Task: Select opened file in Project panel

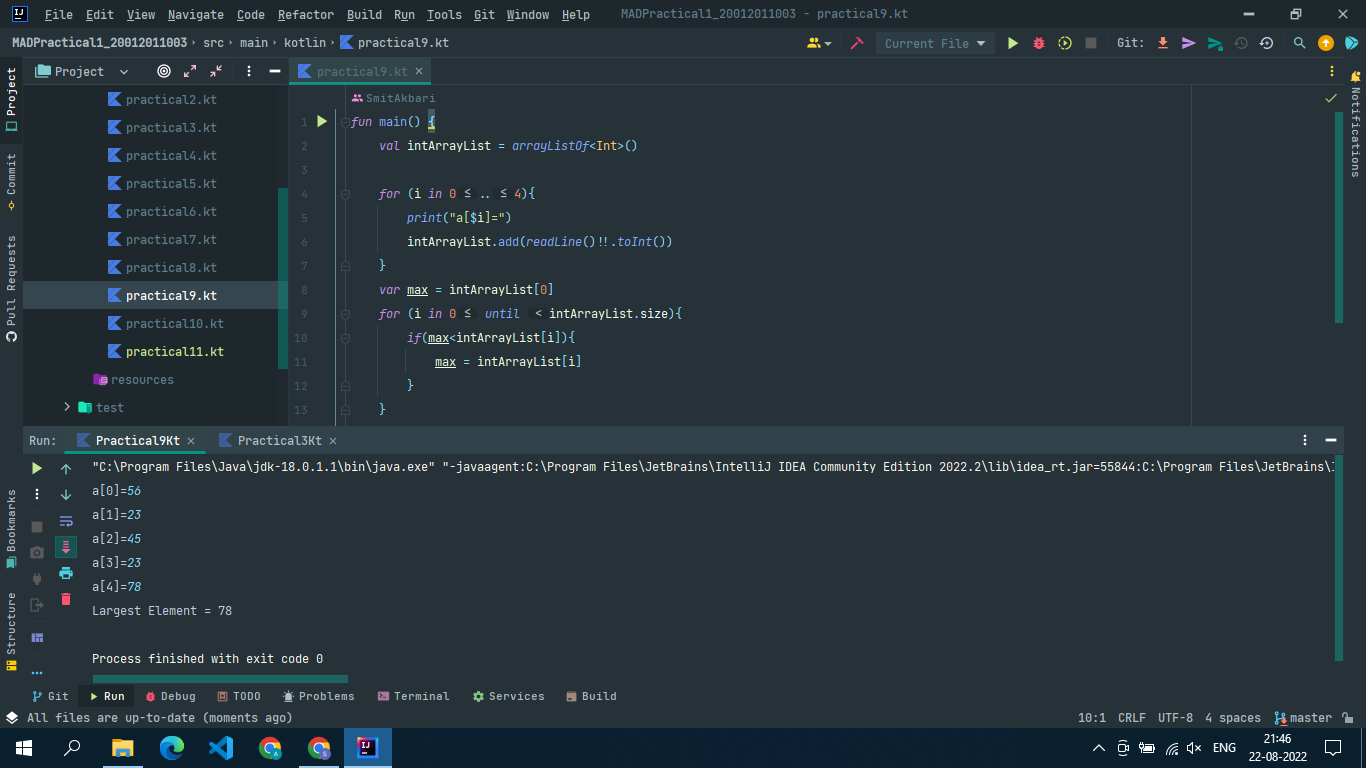Action: (164, 71)
